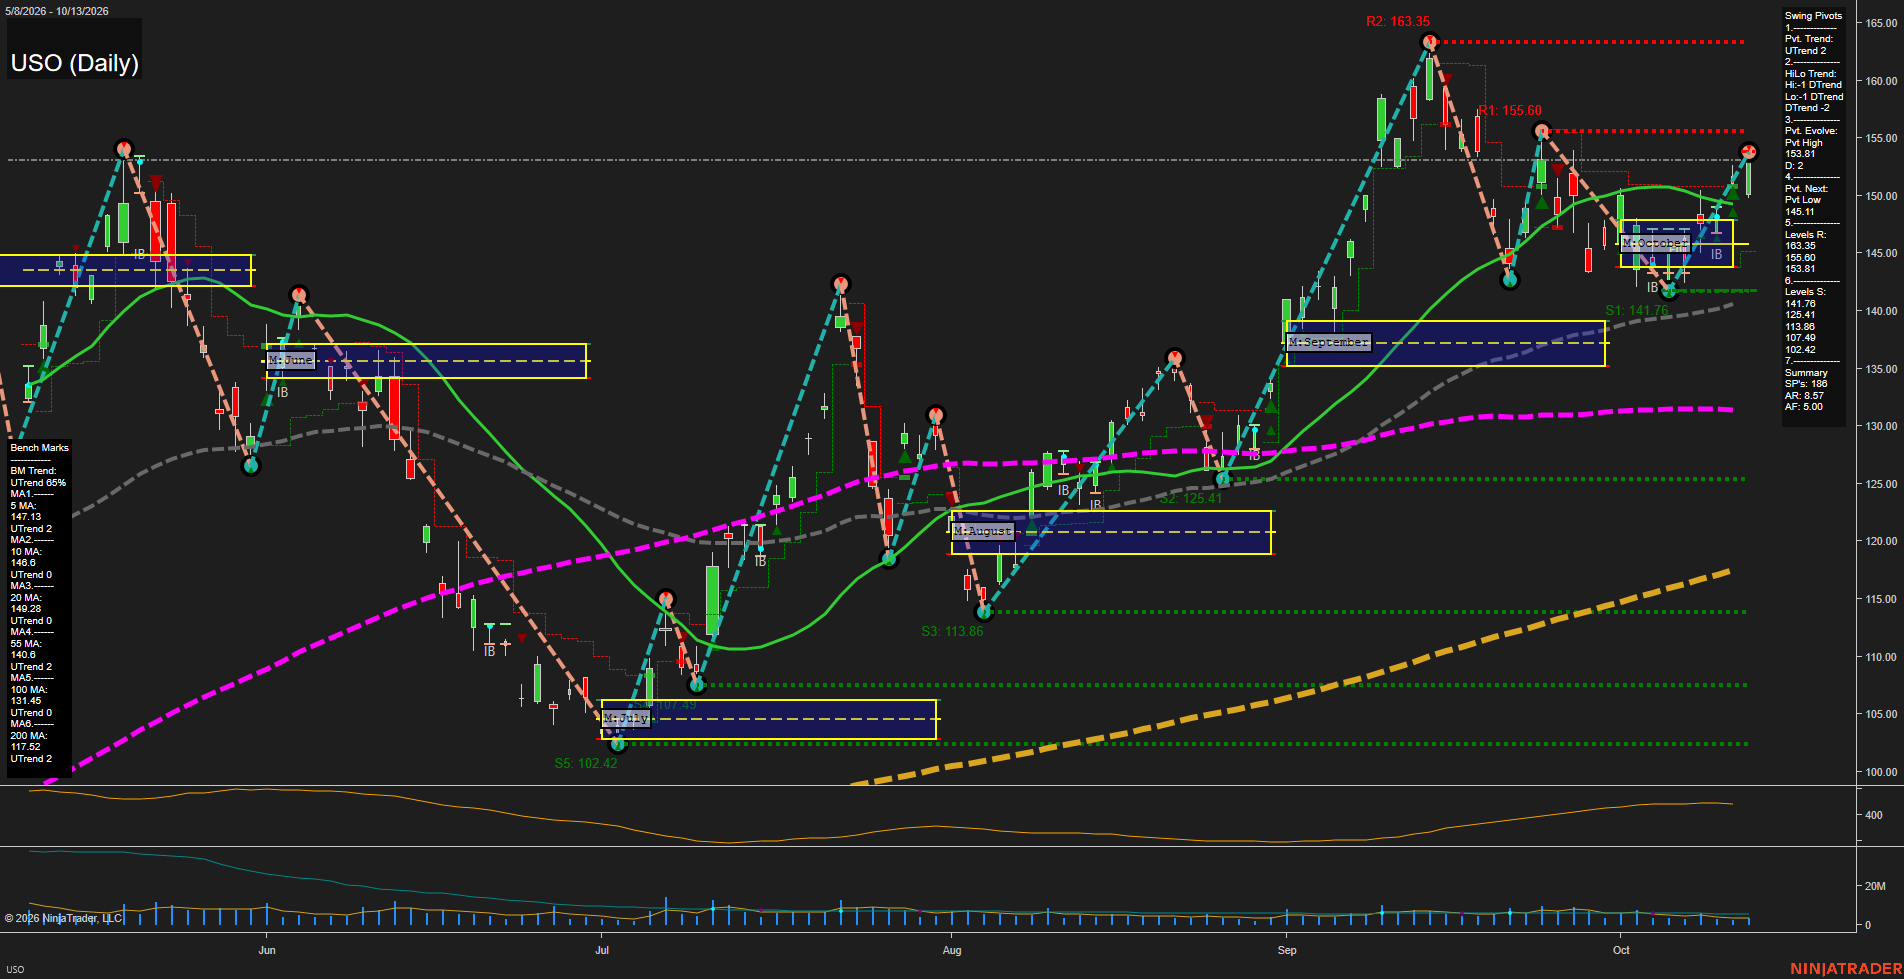Click the Aug label on the time axis
This screenshot has width=1904, height=979.
952,950
